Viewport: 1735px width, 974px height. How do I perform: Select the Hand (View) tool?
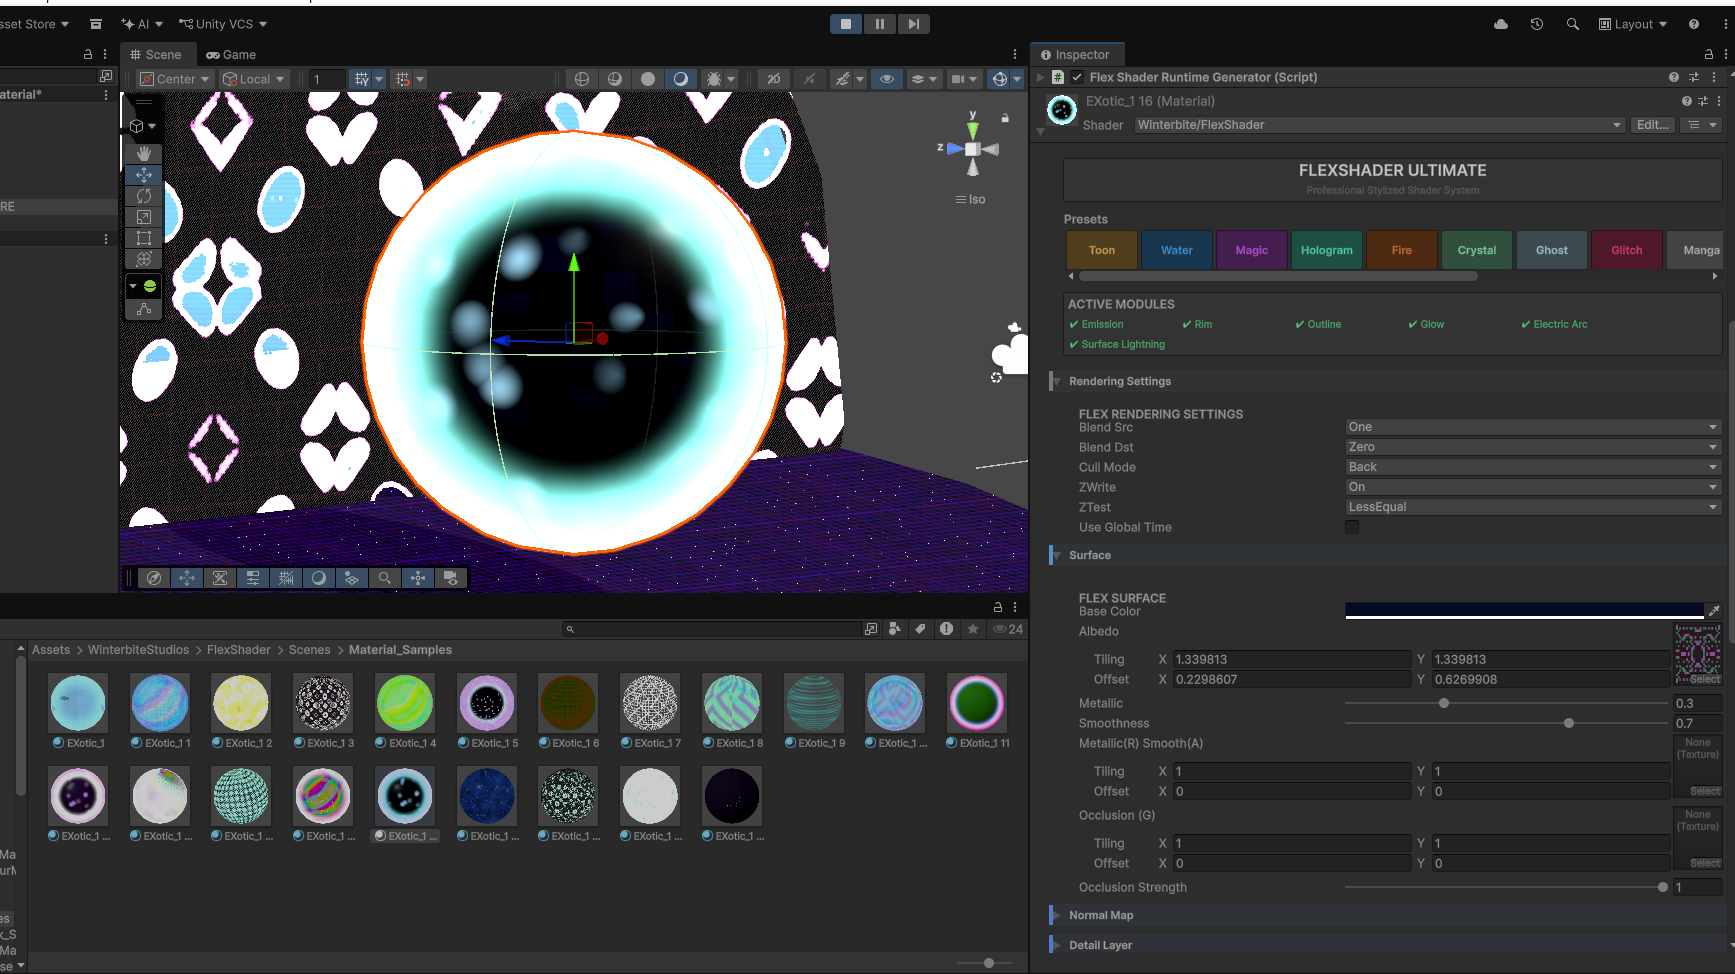tap(144, 153)
